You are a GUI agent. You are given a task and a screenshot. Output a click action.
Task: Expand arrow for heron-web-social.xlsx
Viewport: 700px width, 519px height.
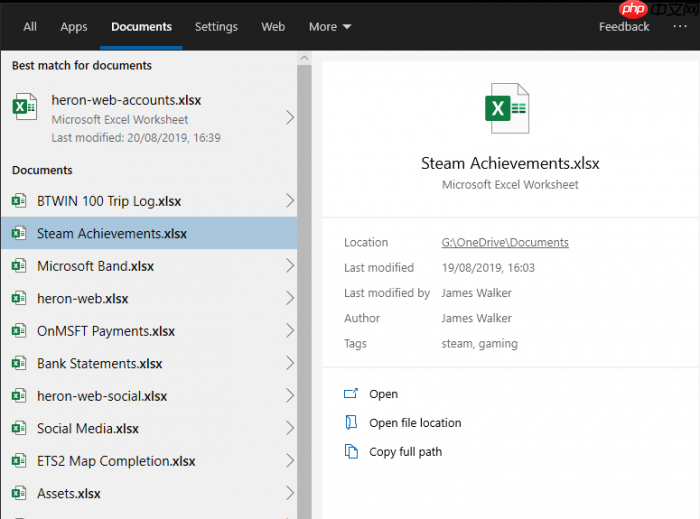pos(290,395)
